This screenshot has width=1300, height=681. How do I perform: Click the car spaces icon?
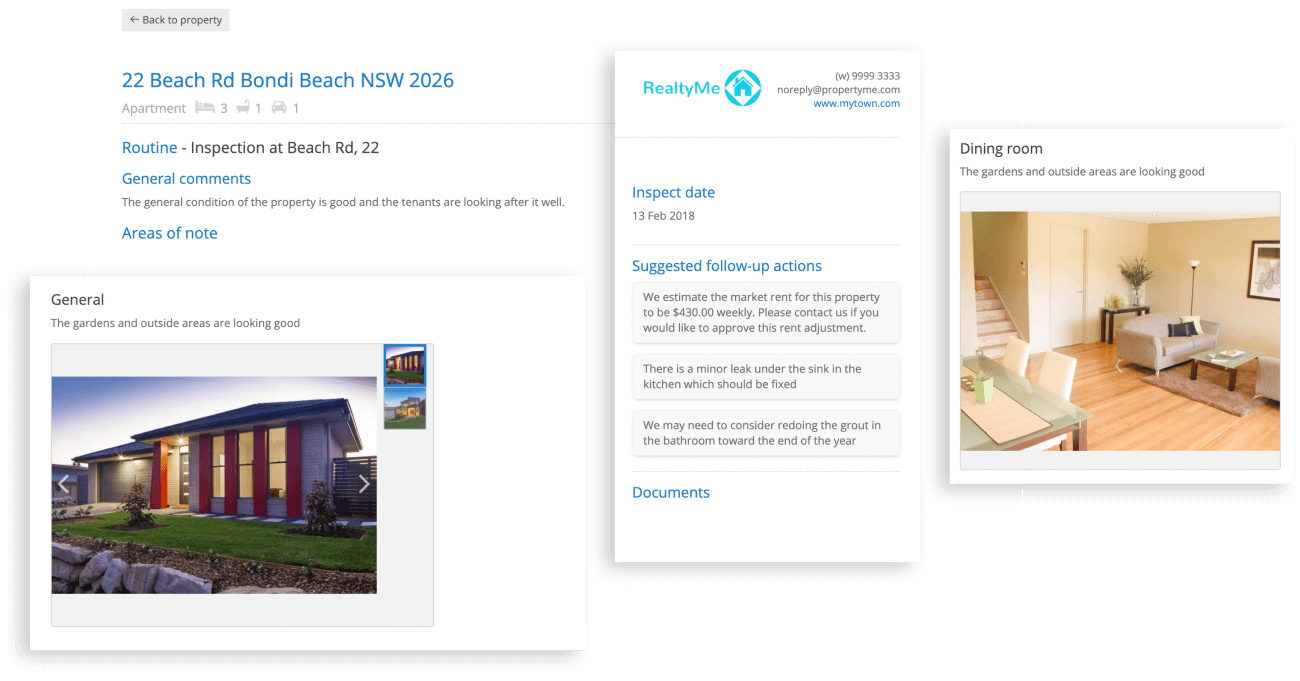click(279, 107)
